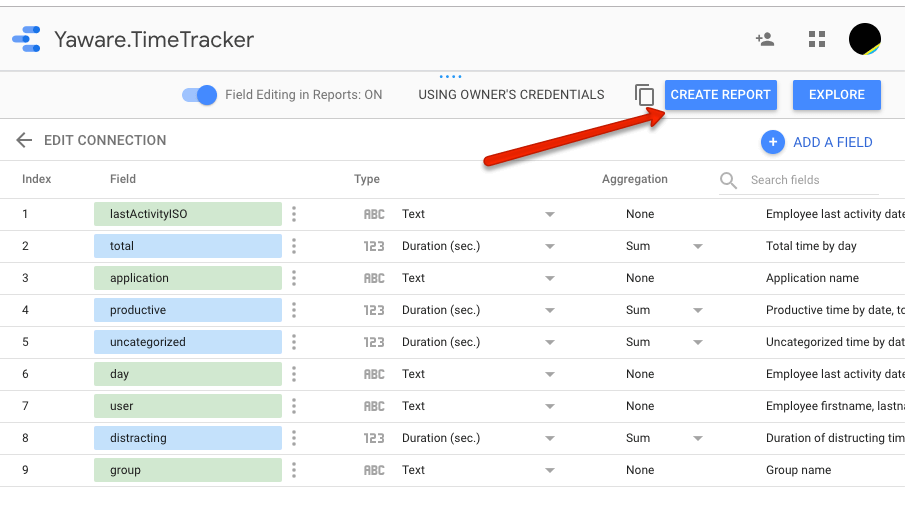Image resolution: width=905 pixels, height=532 pixels.
Task: Click the ADD A FIELD label
Action: [832, 143]
